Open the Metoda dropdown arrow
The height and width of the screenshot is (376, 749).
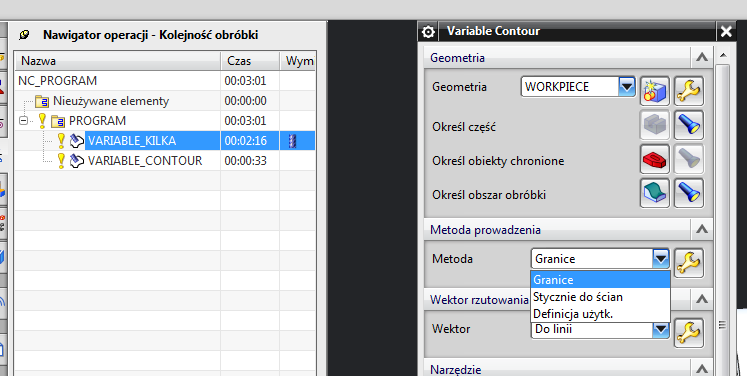coord(661,259)
